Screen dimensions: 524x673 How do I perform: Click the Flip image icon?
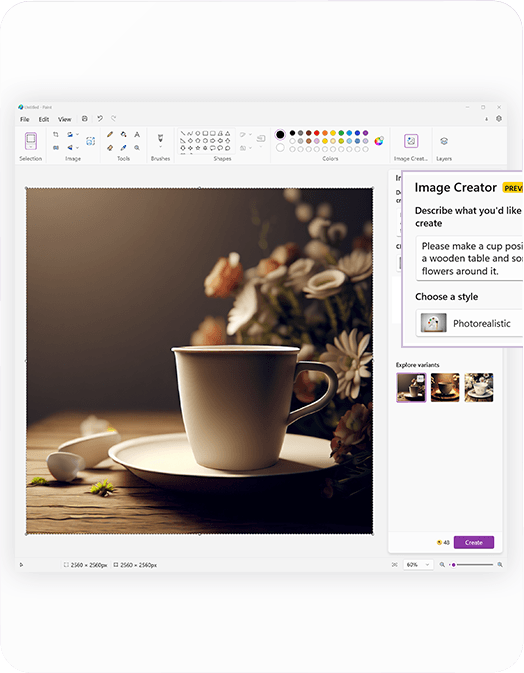click(x=70, y=147)
